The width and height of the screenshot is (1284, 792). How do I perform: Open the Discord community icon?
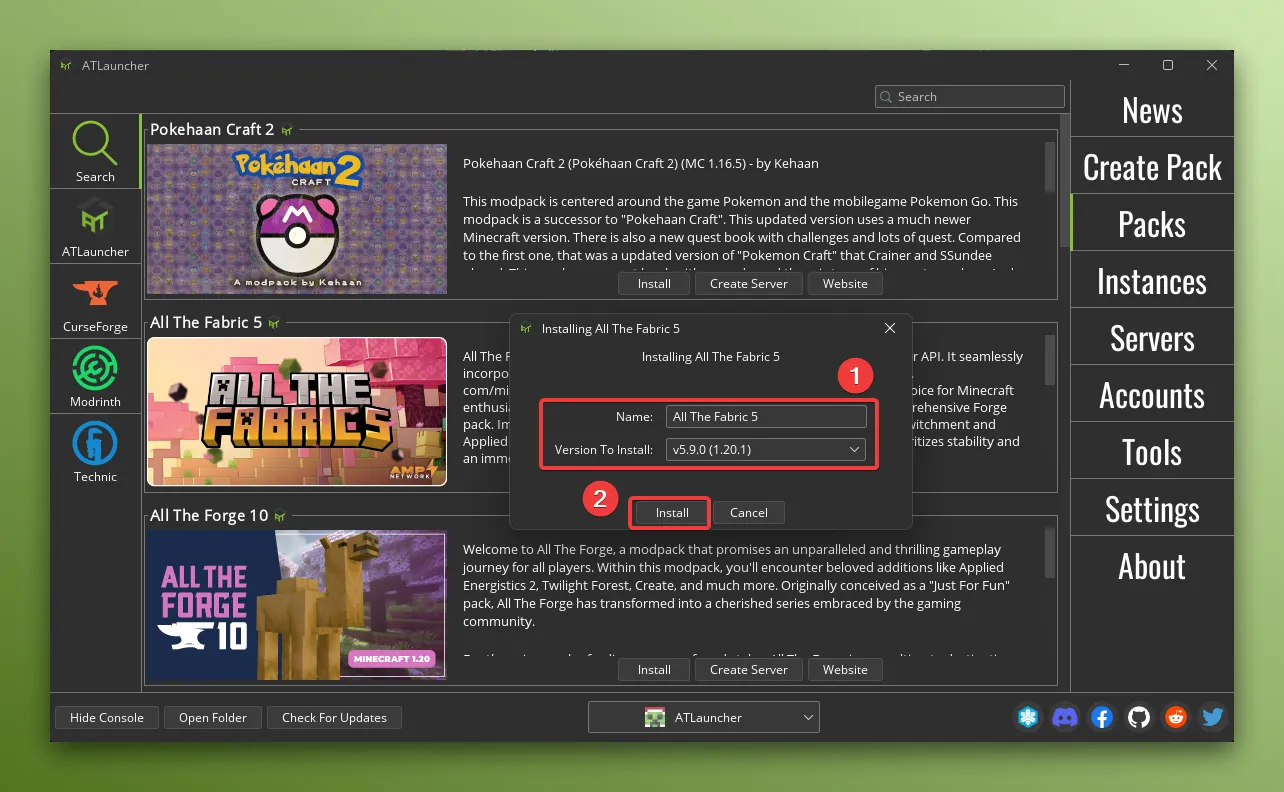pos(1065,717)
